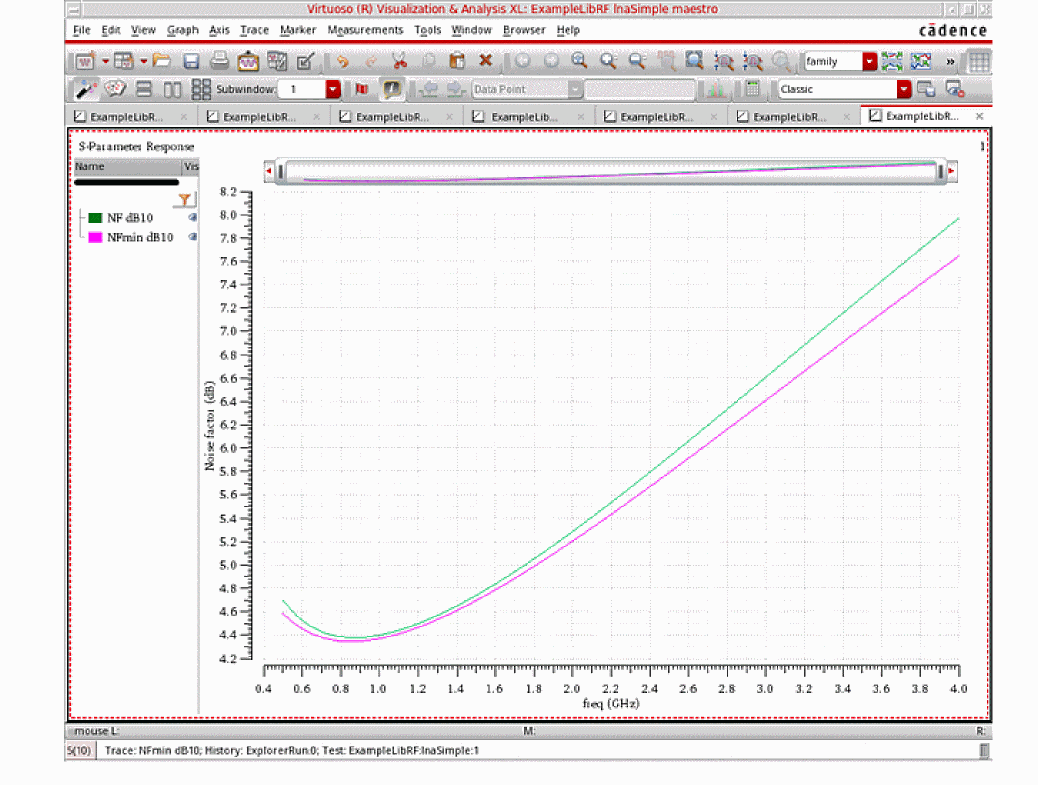
Task: Click the red X Delete icon
Action: 486,61
